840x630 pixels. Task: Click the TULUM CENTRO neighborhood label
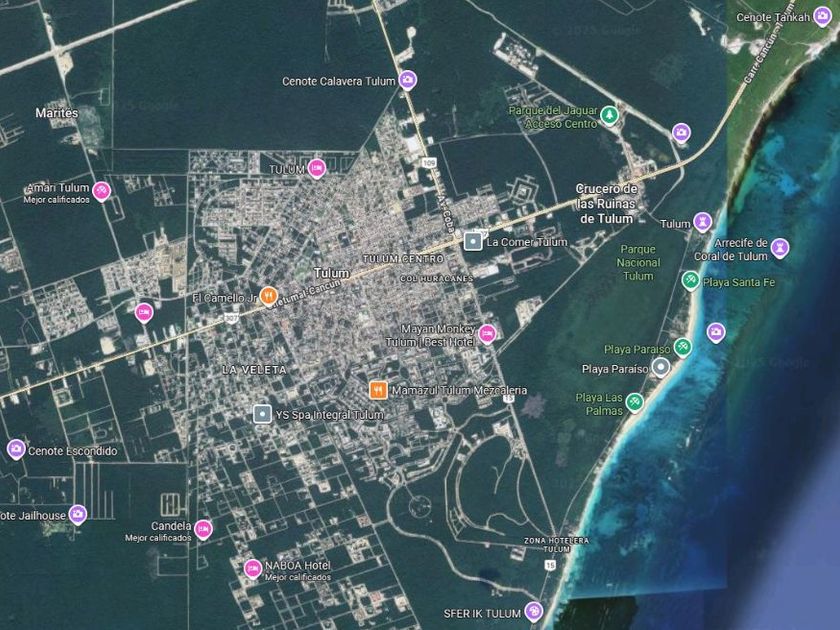coord(403,259)
